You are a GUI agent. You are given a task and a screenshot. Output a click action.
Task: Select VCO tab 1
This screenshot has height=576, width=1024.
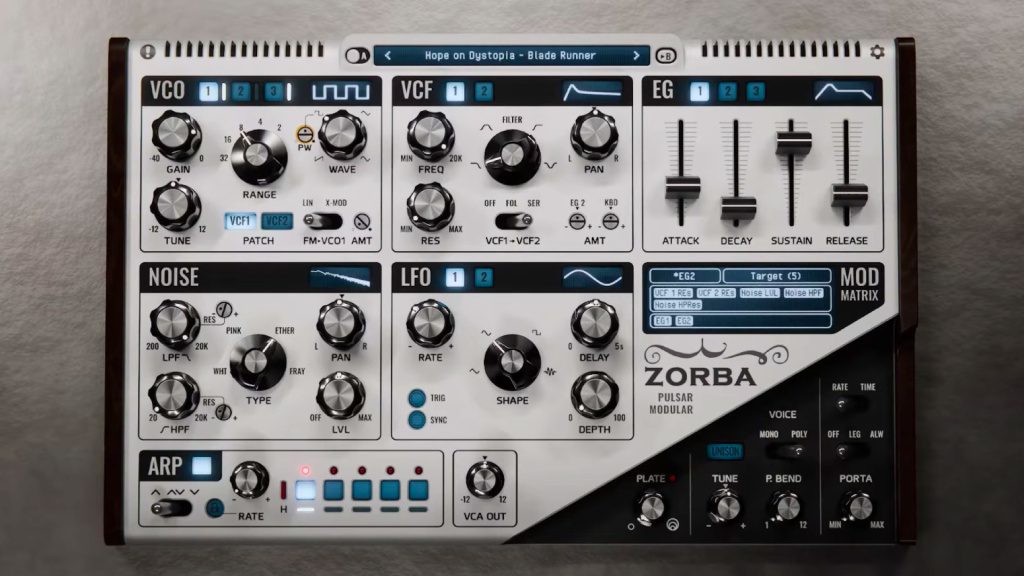tap(208, 91)
